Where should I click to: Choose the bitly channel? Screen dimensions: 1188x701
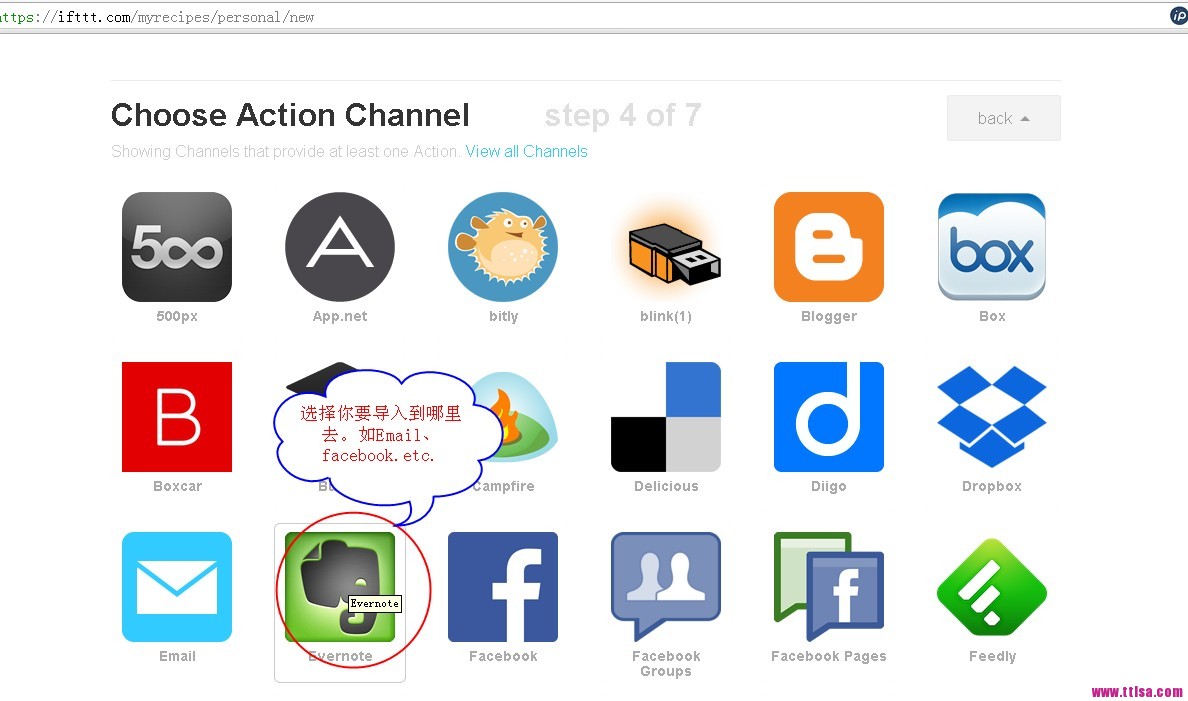pyautogui.click(x=503, y=247)
